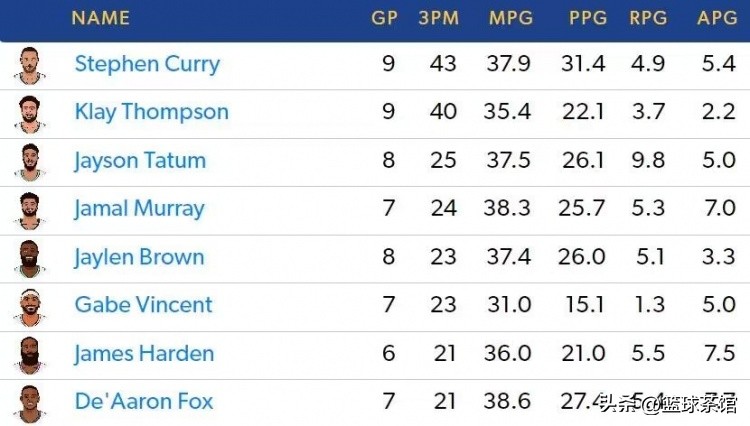The width and height of the screenshot is (750, 426).
Task: Select the Jaylen Brown name link
Action: 139,257
